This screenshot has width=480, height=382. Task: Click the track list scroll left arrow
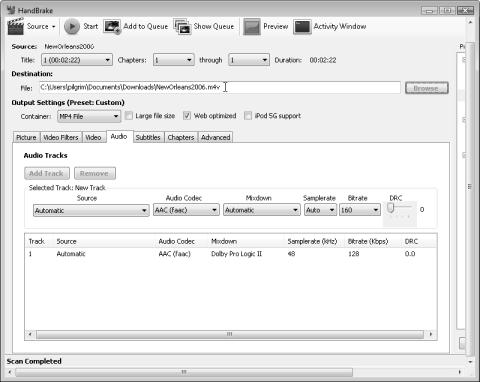click(x=30, y=334)
